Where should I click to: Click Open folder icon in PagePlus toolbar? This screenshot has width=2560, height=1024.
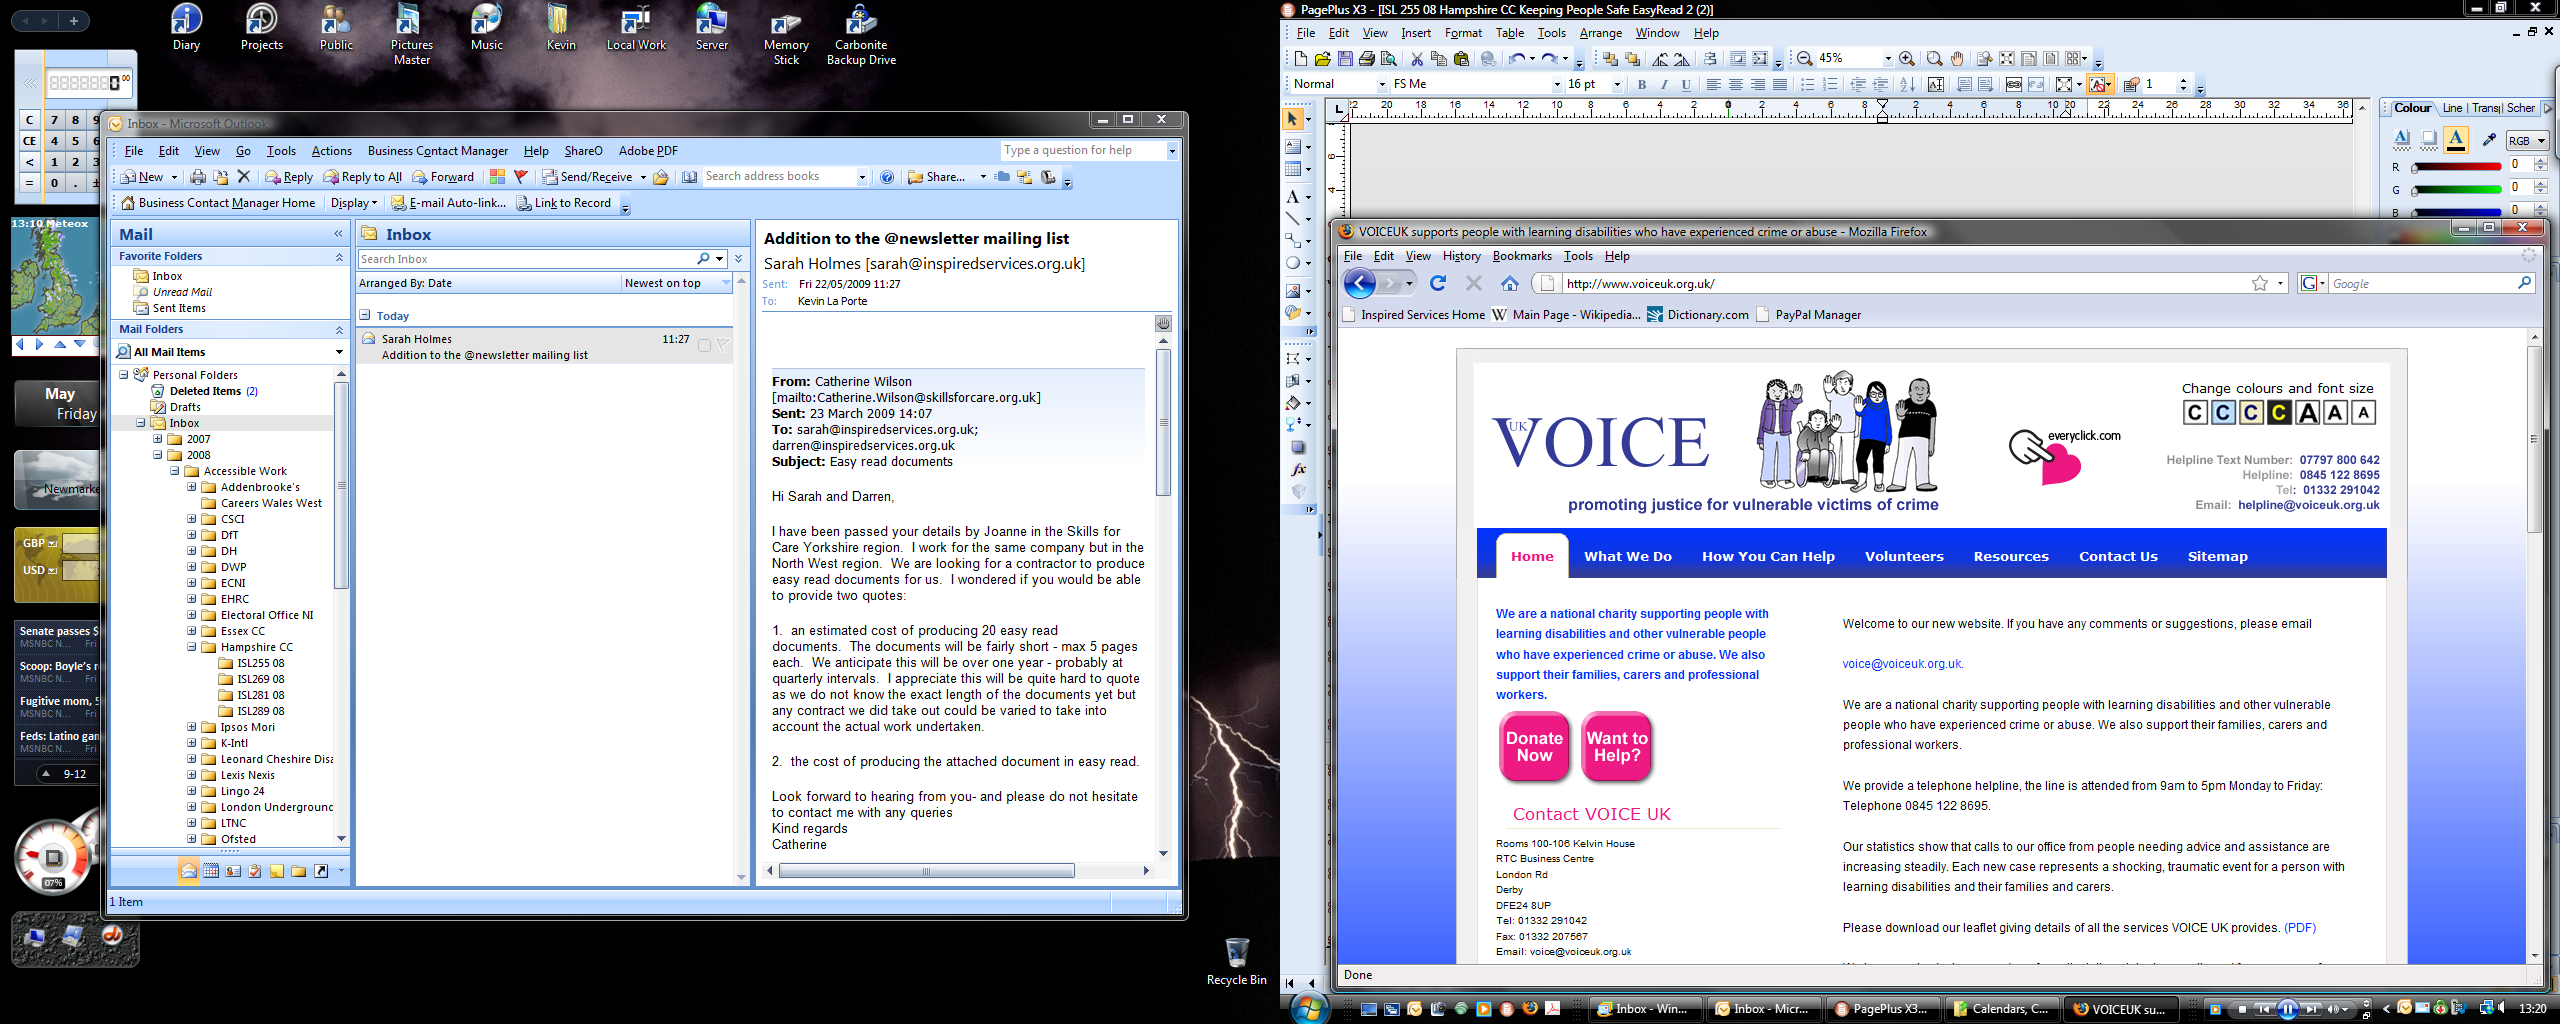click(1323, 59)
